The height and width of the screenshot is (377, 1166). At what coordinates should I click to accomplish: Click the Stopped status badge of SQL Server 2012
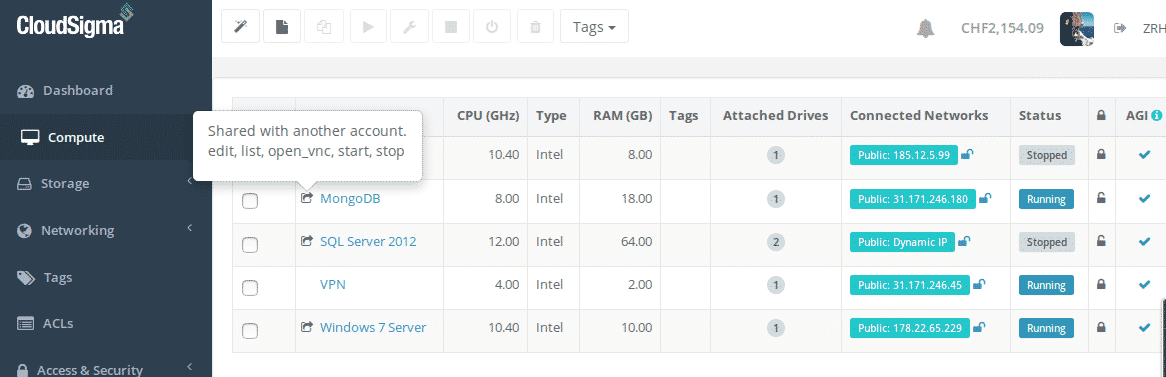click(1047, 242)
